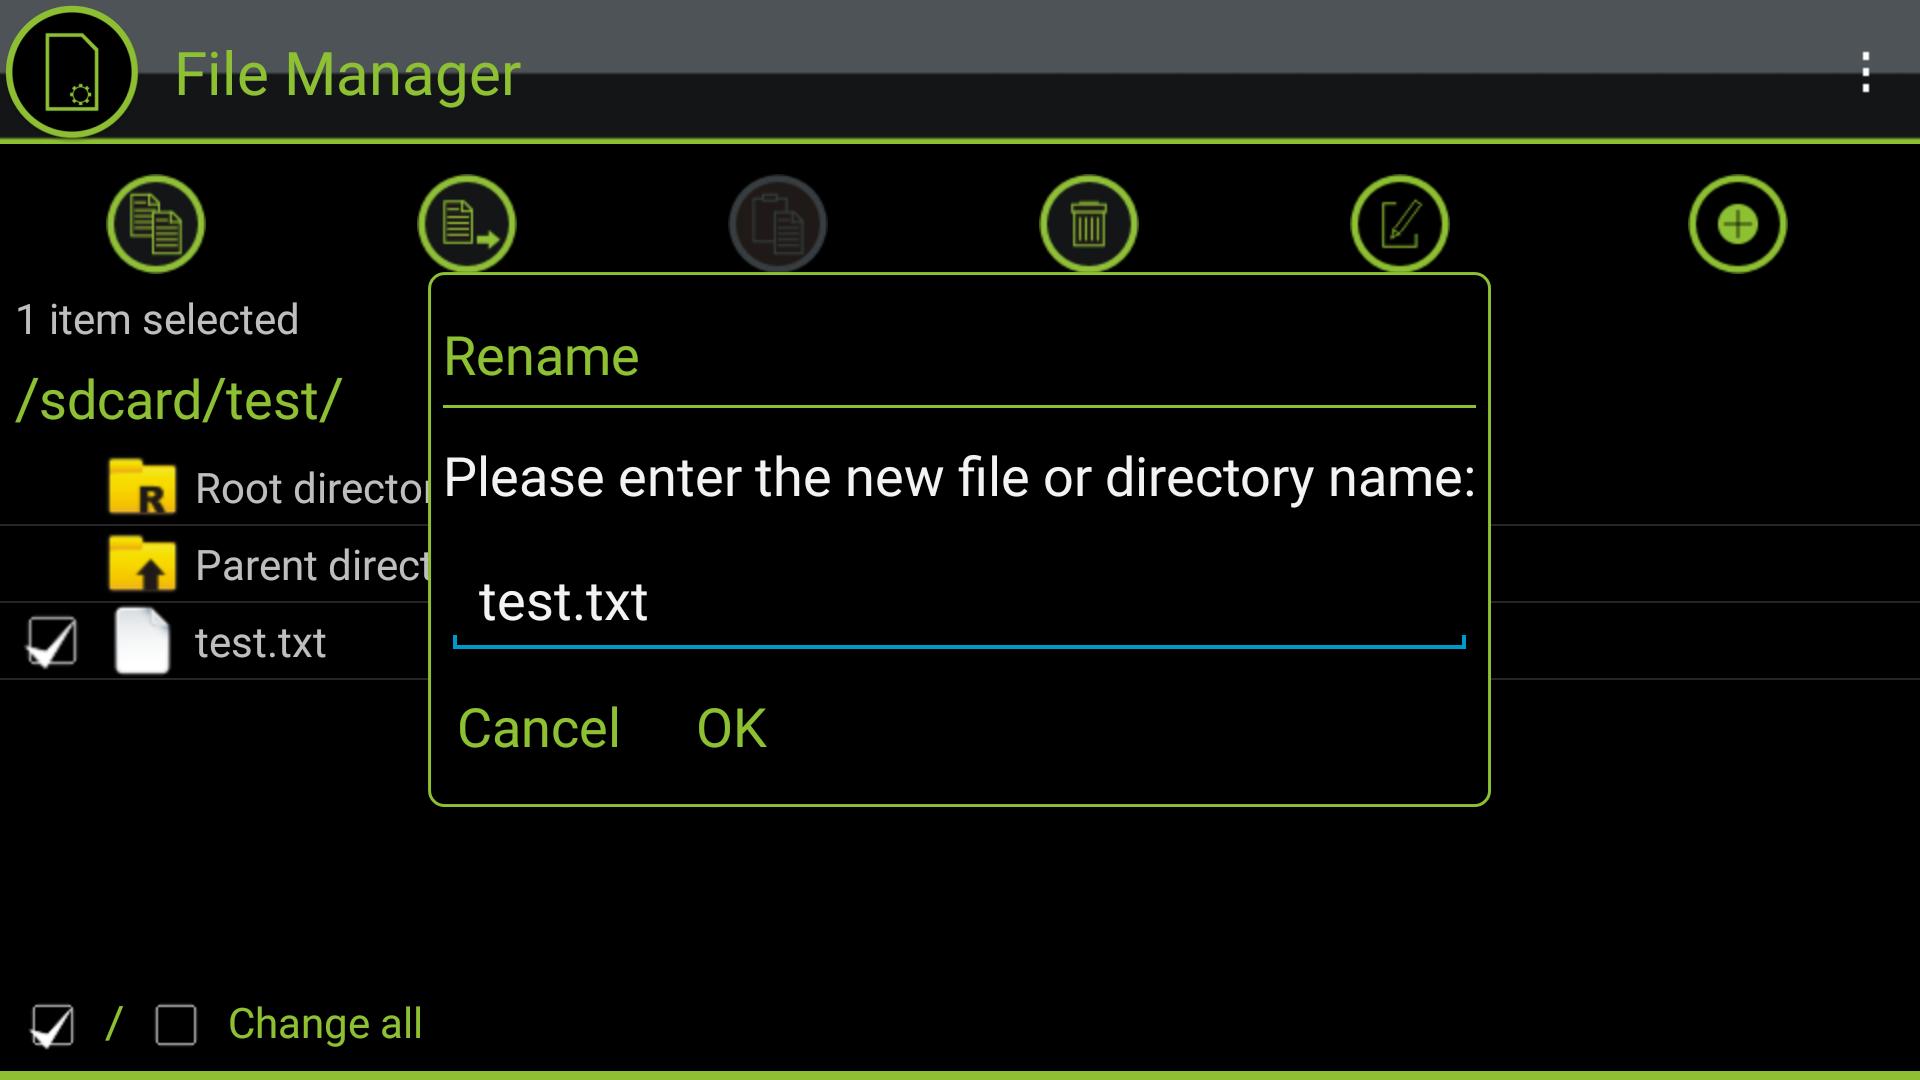This screenshot has width=1920, height=1080.
Task: Select the Parent directory list entry
Action: click(x=215, y=565)
